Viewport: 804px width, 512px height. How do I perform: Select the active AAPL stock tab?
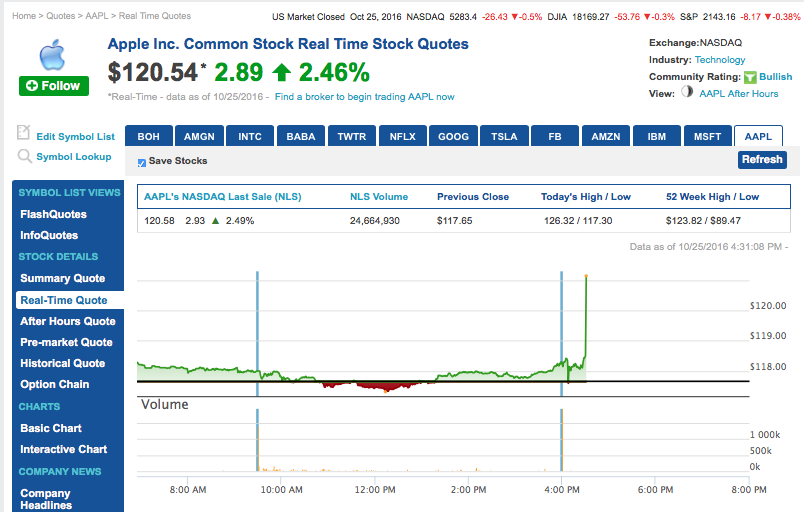[x=758, y=136]
